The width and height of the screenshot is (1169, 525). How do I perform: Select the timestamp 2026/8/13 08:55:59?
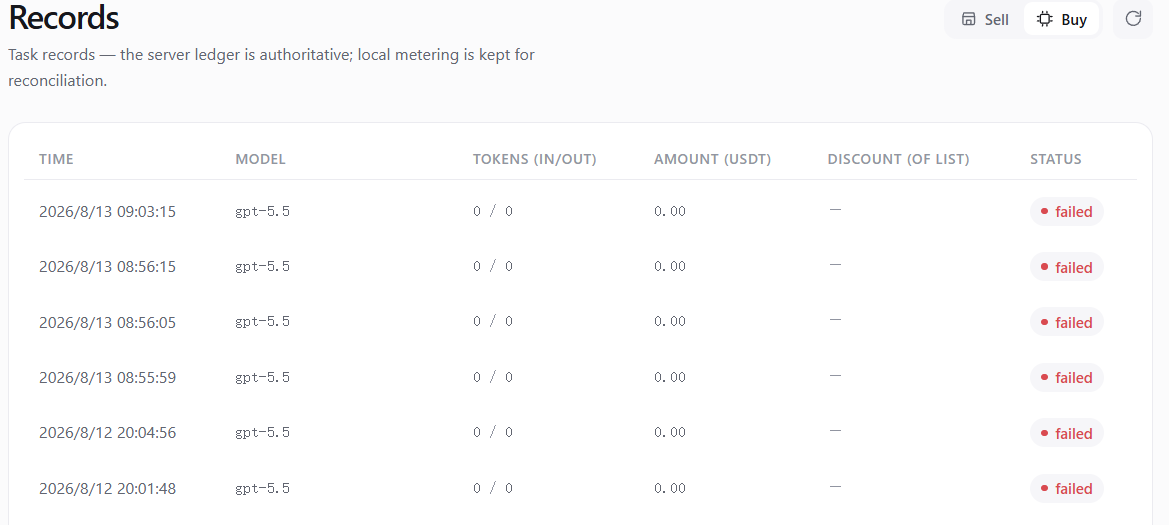107,377
